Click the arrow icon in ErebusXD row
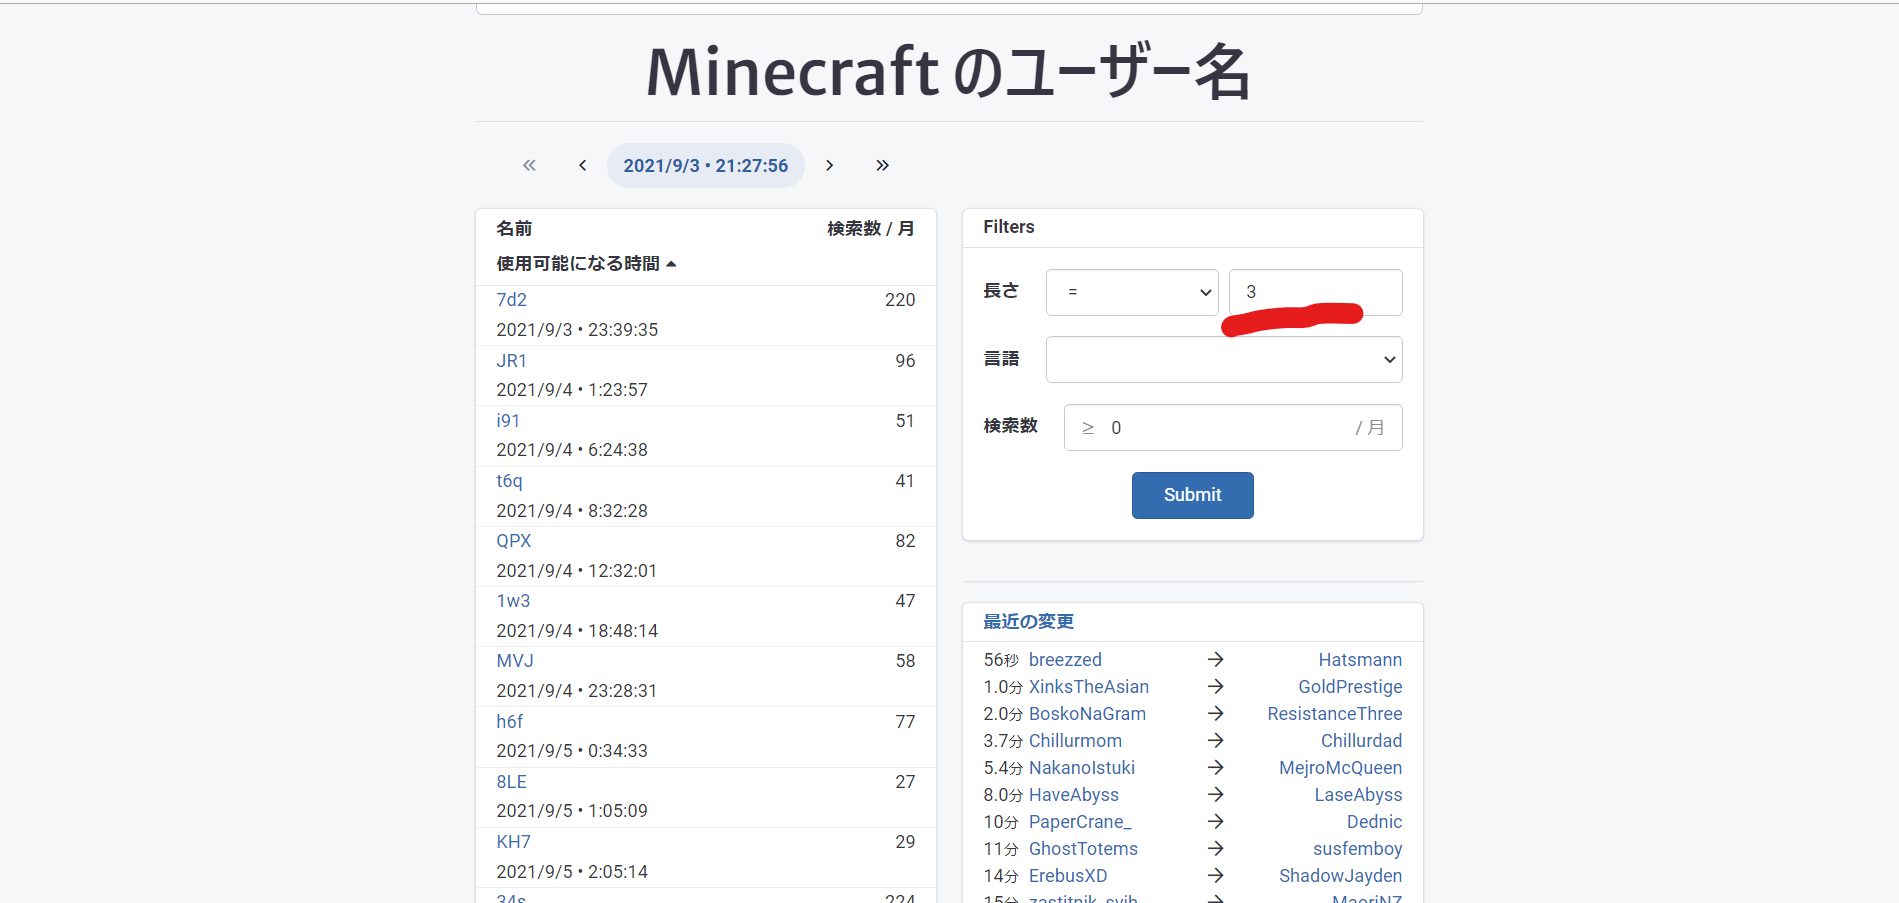The height and width of the screenshot is (903, 1899). (x=1215, y=875)
